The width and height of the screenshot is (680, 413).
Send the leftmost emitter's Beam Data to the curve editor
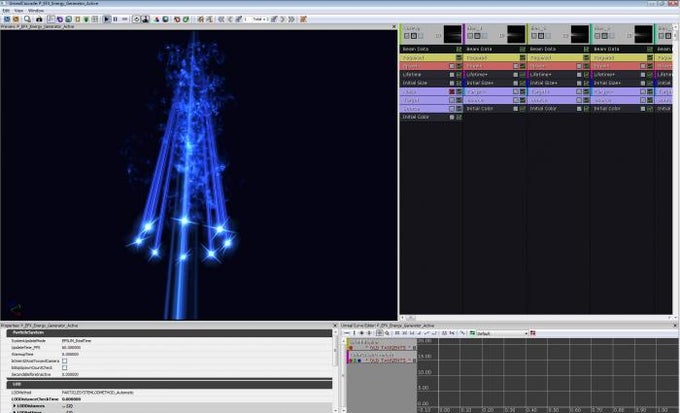[x=459, y=49]
